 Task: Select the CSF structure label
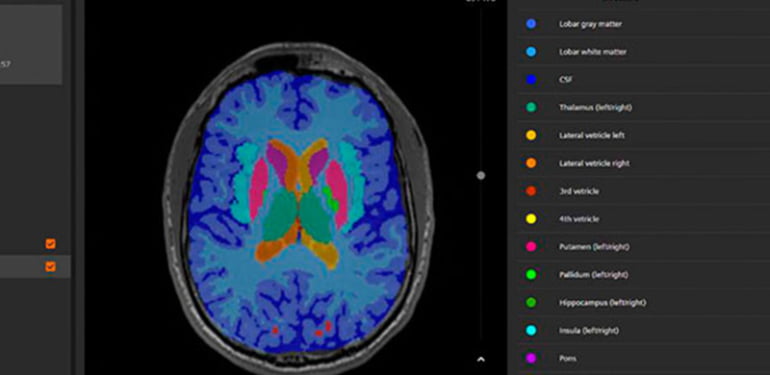point(566,80)
